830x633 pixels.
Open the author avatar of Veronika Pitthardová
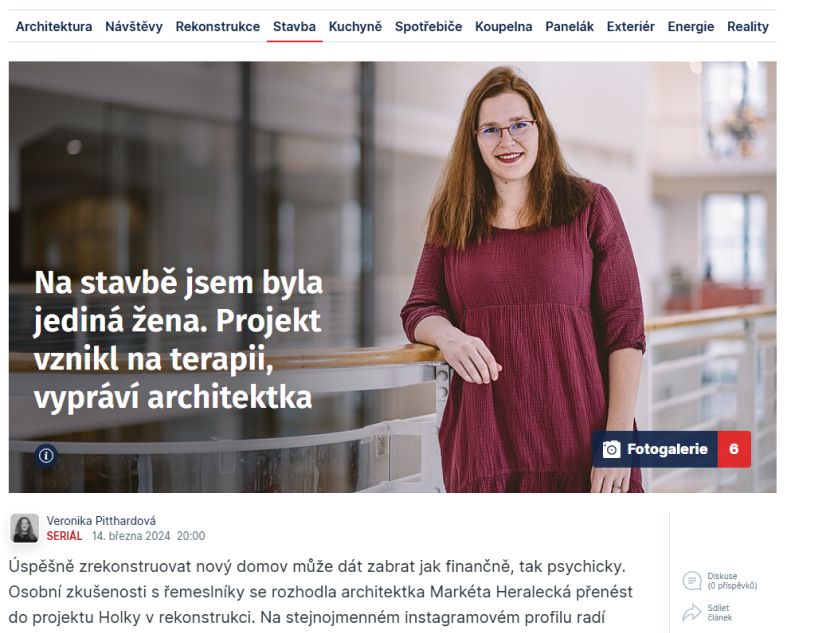[24, 528]
